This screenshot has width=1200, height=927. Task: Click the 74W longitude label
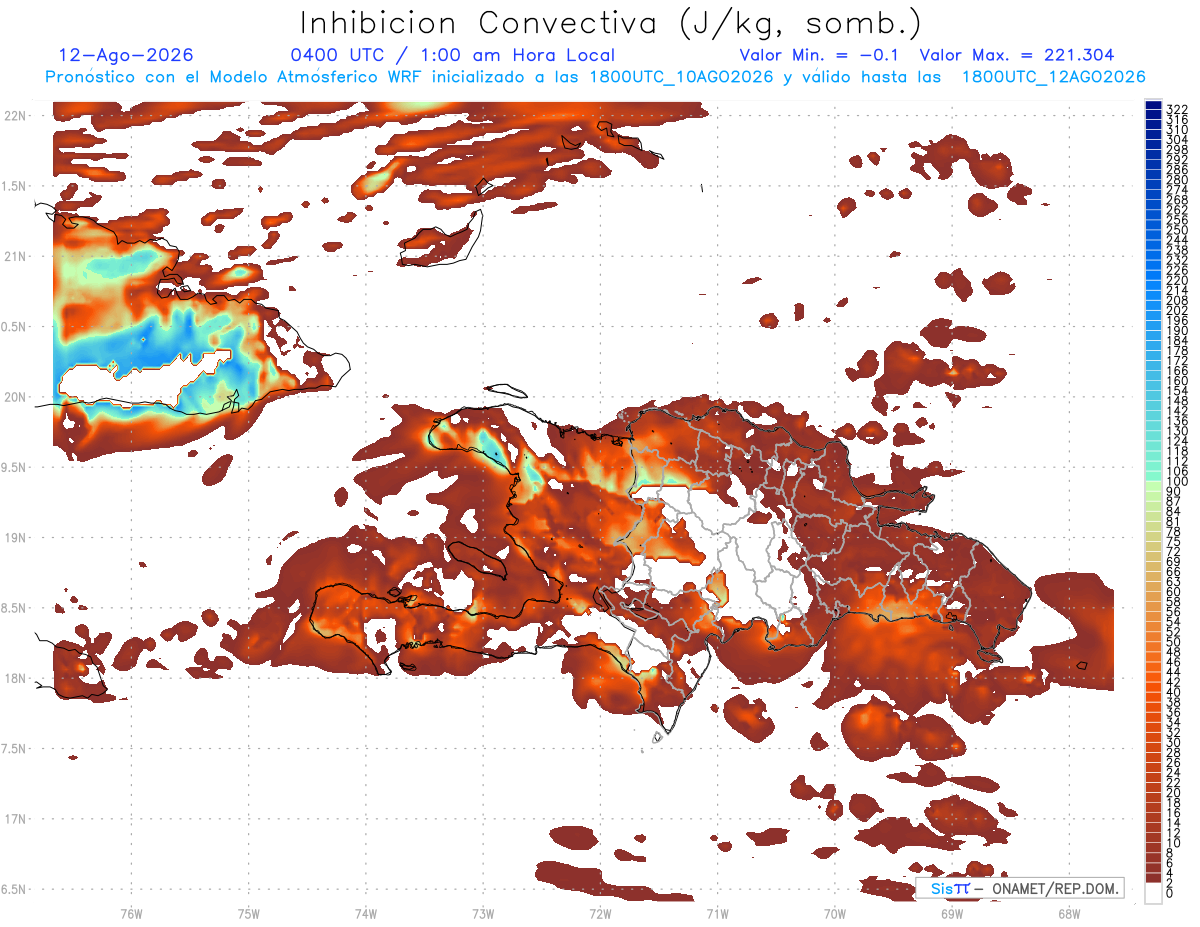(366, 912)
